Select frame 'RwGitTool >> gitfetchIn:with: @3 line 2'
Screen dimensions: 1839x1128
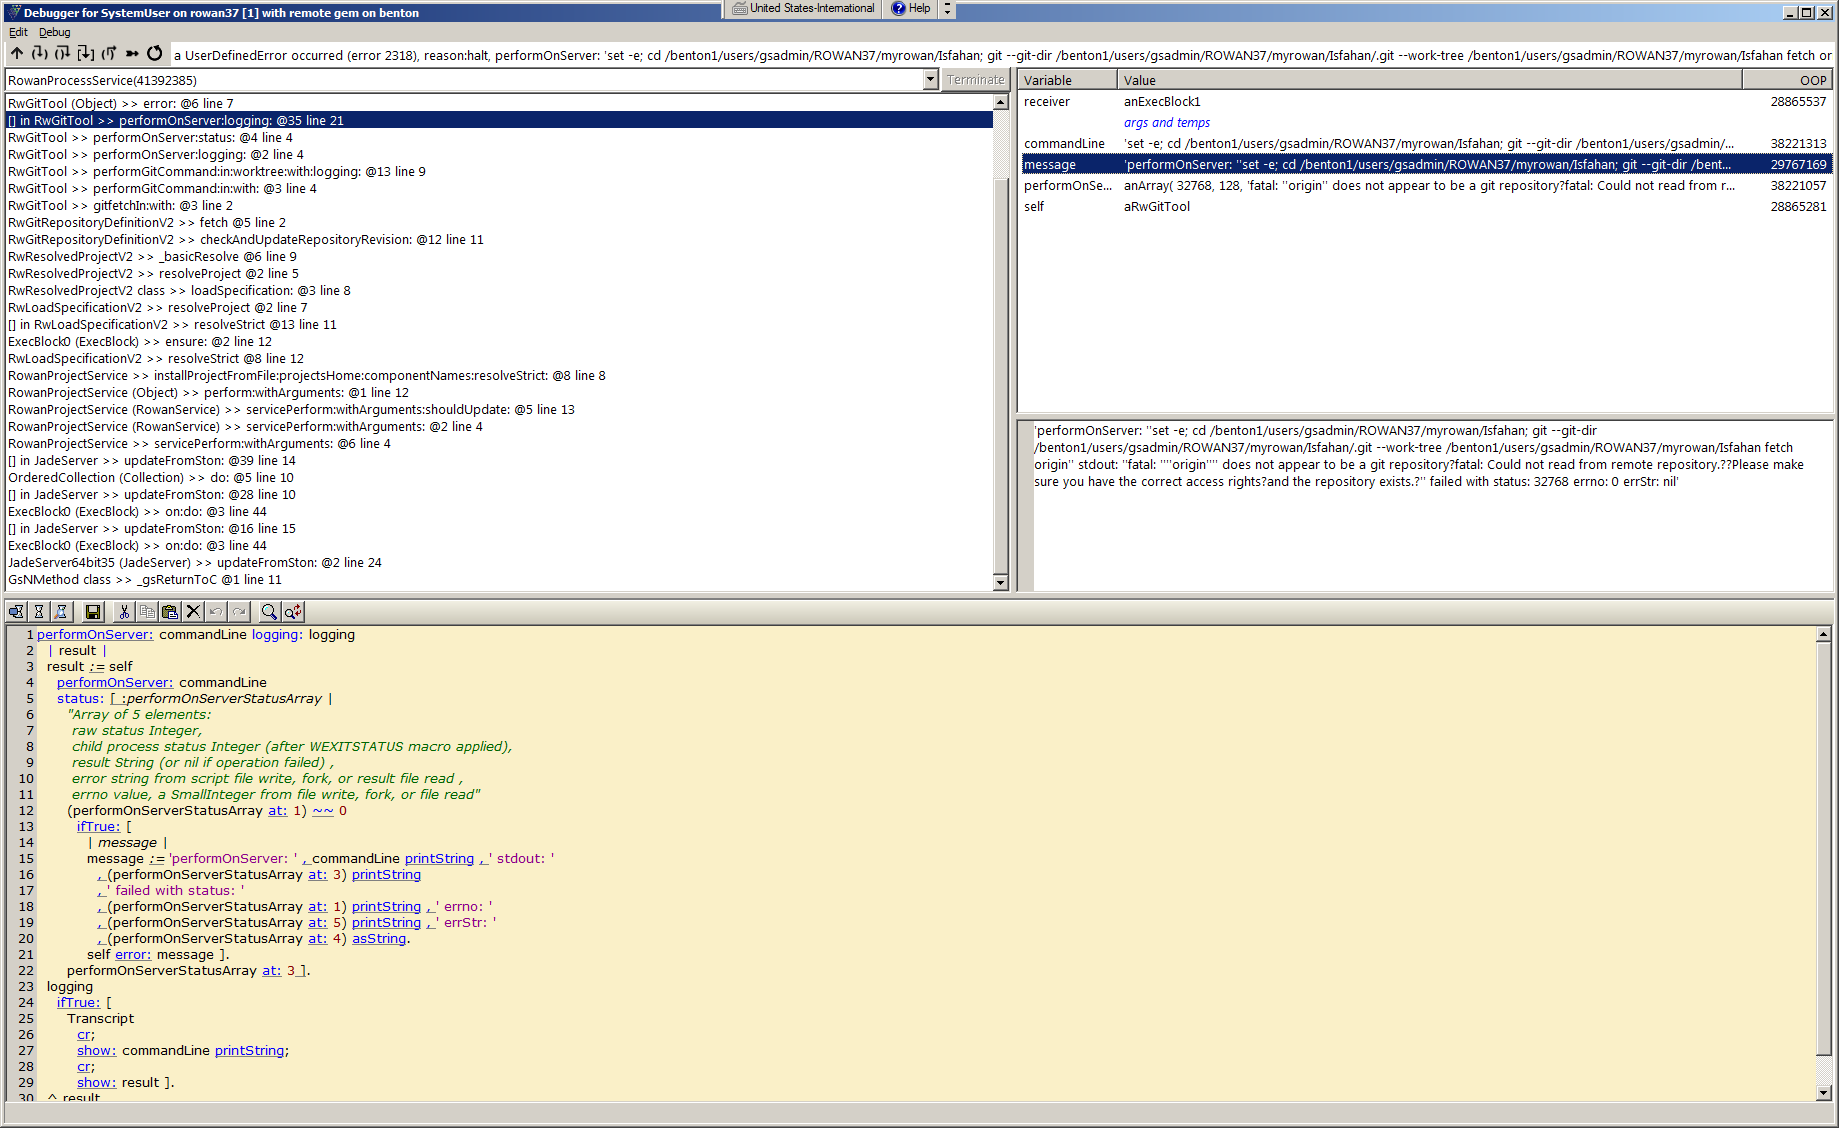coord(499,205)
